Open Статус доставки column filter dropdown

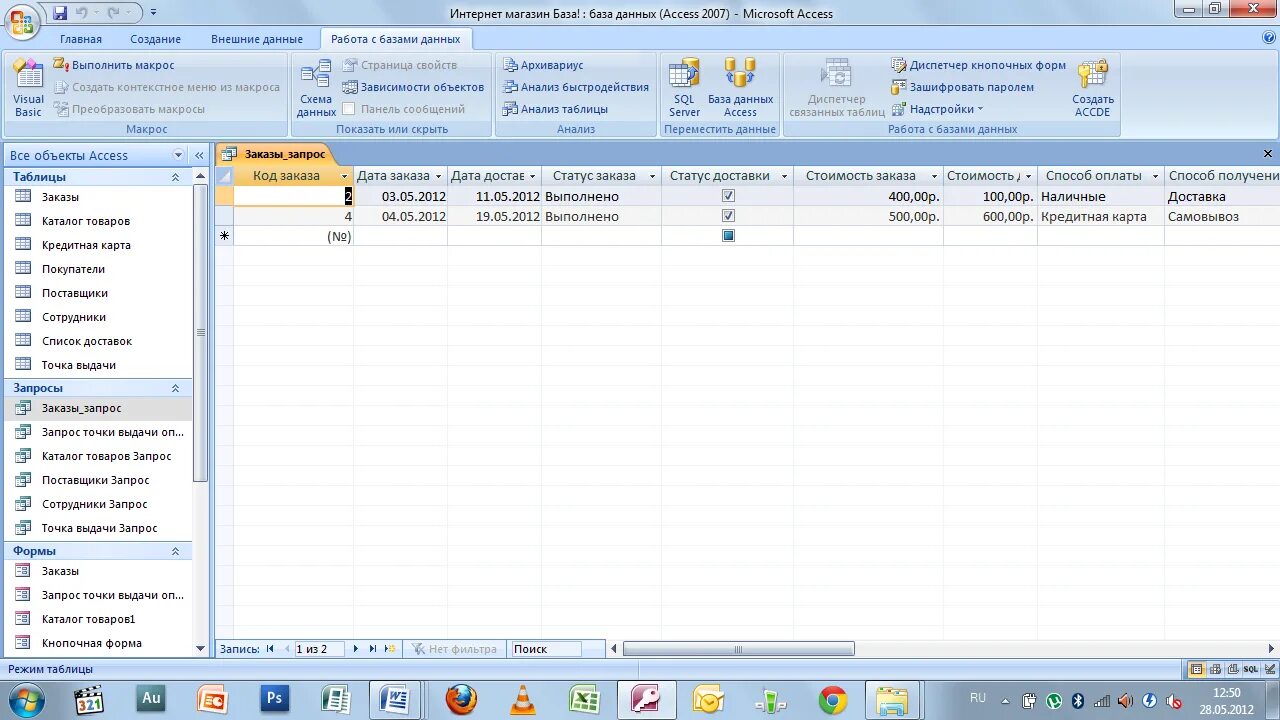(784, 176)
